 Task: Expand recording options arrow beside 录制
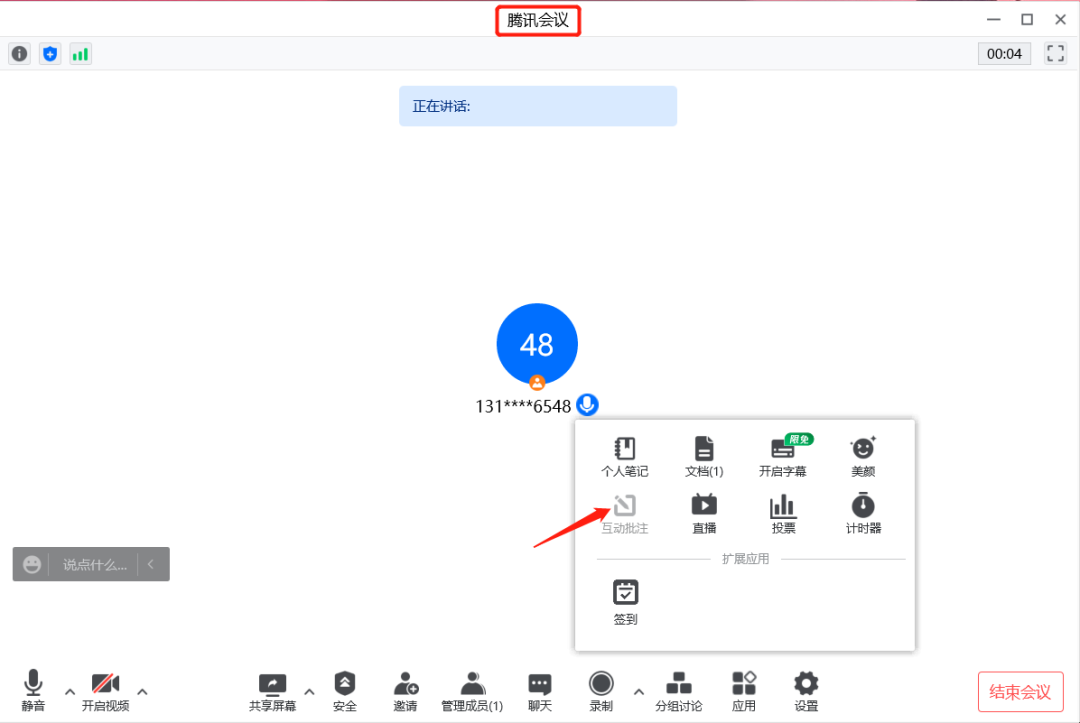pyautogui.click(x=639, y=691)
